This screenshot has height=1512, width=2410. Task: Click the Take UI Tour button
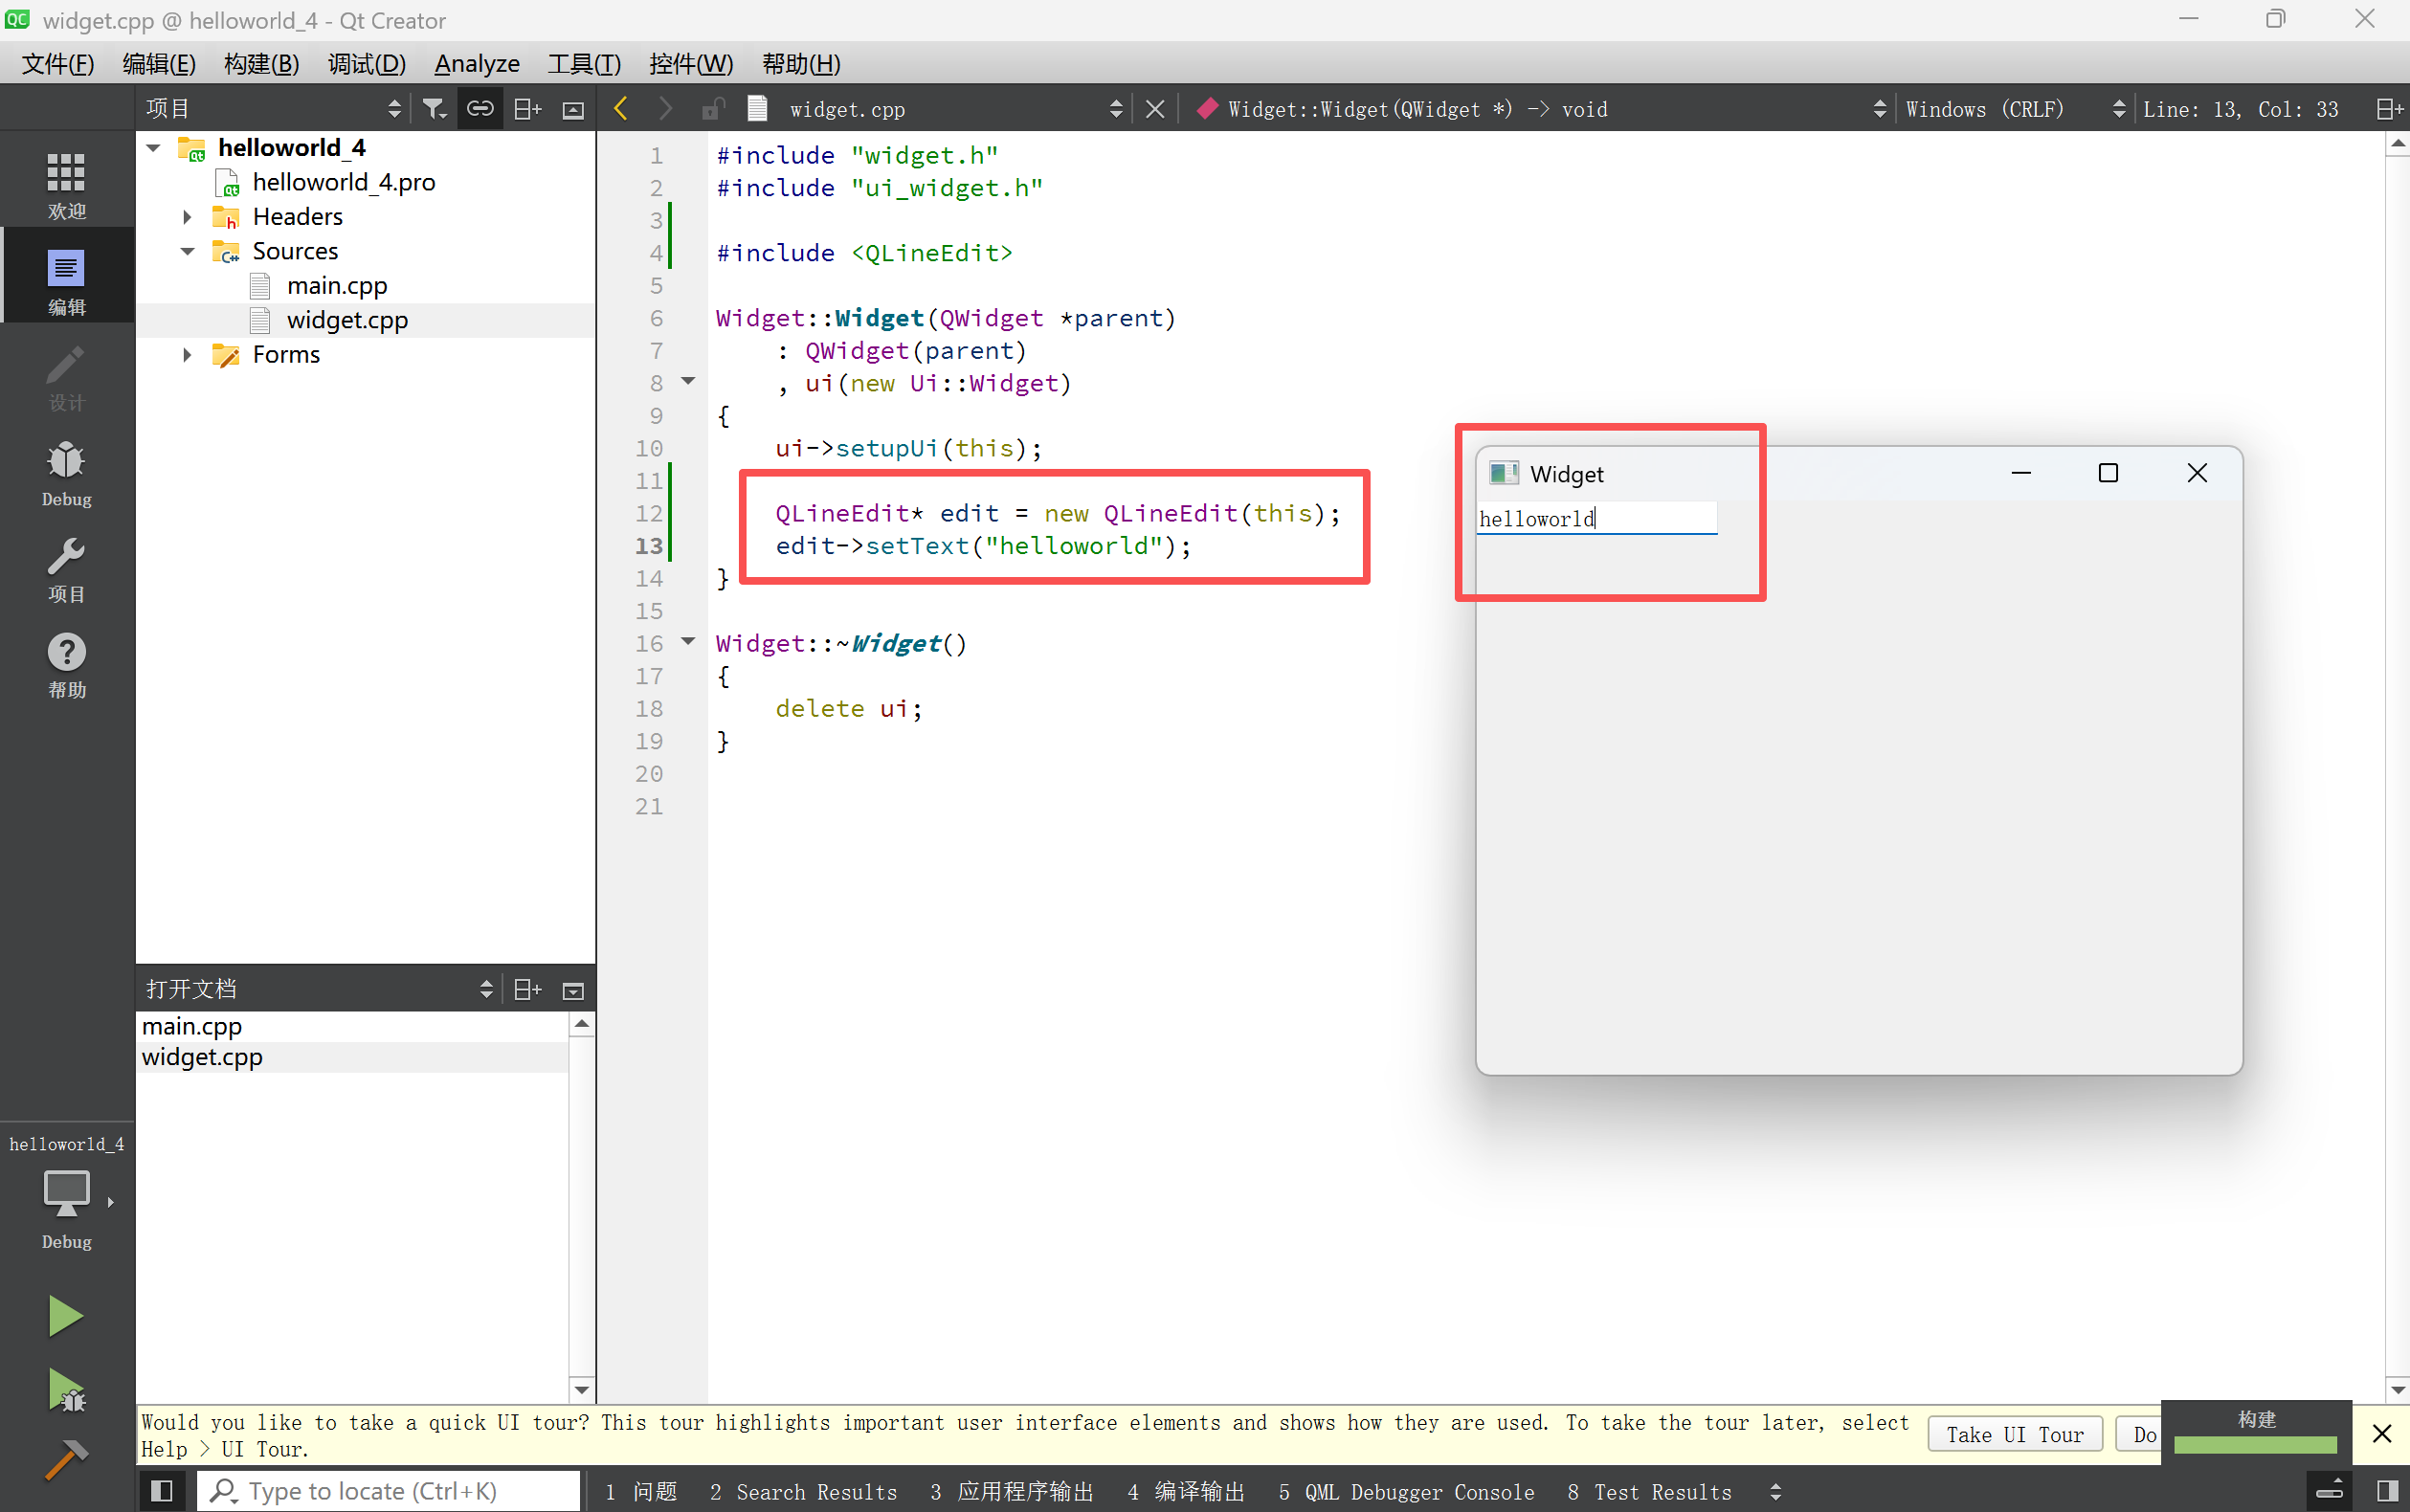click(x=2014, y=1434)
